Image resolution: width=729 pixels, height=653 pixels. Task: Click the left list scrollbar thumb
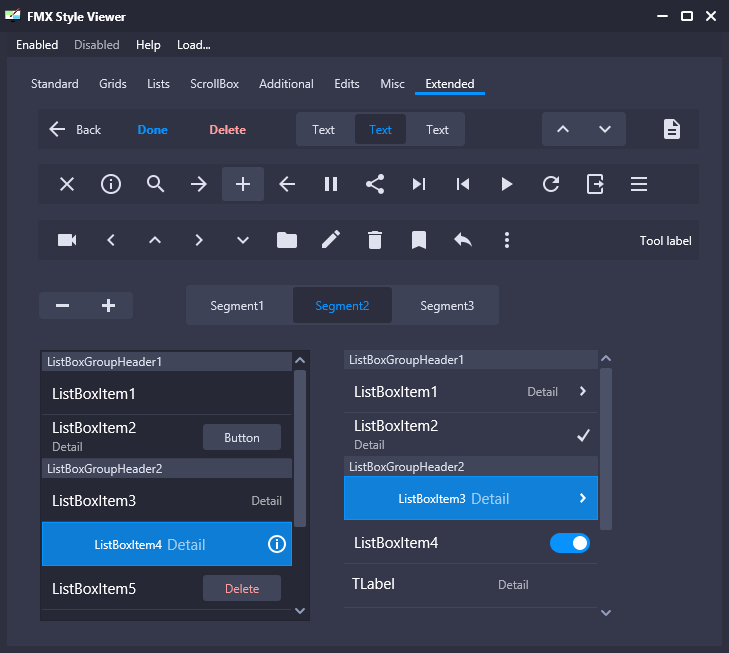click(300, 449)
